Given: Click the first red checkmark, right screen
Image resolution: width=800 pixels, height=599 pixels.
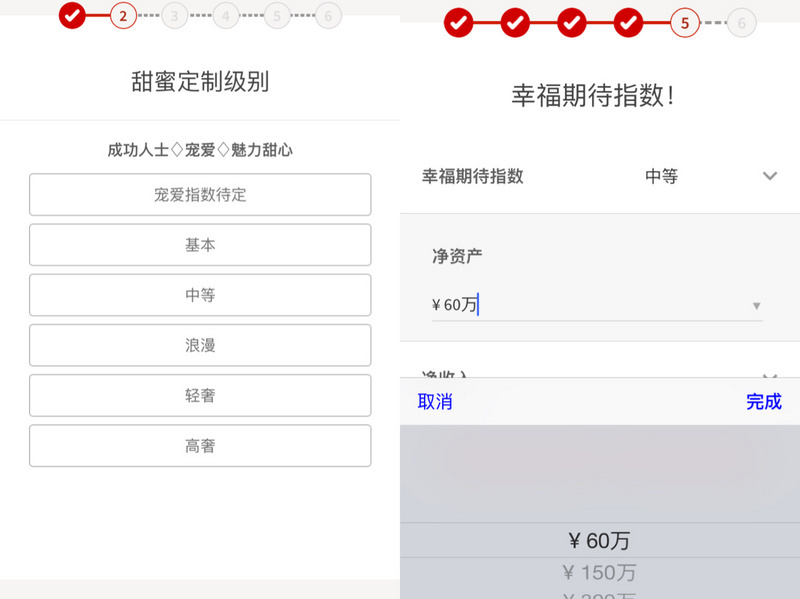Looking at the screenshot, I should [x=458, y=22].
